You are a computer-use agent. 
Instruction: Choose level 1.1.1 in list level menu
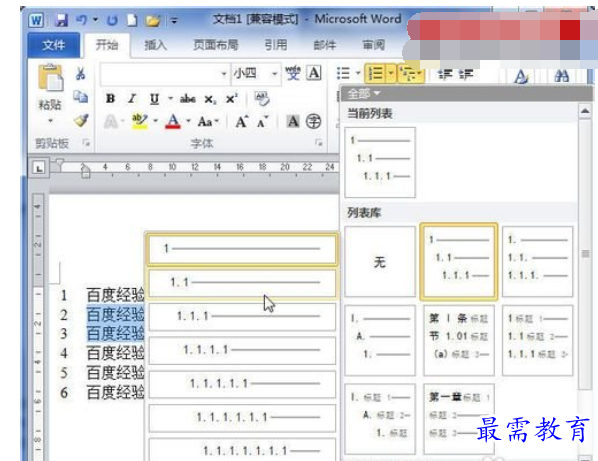[x=242, y=316]
